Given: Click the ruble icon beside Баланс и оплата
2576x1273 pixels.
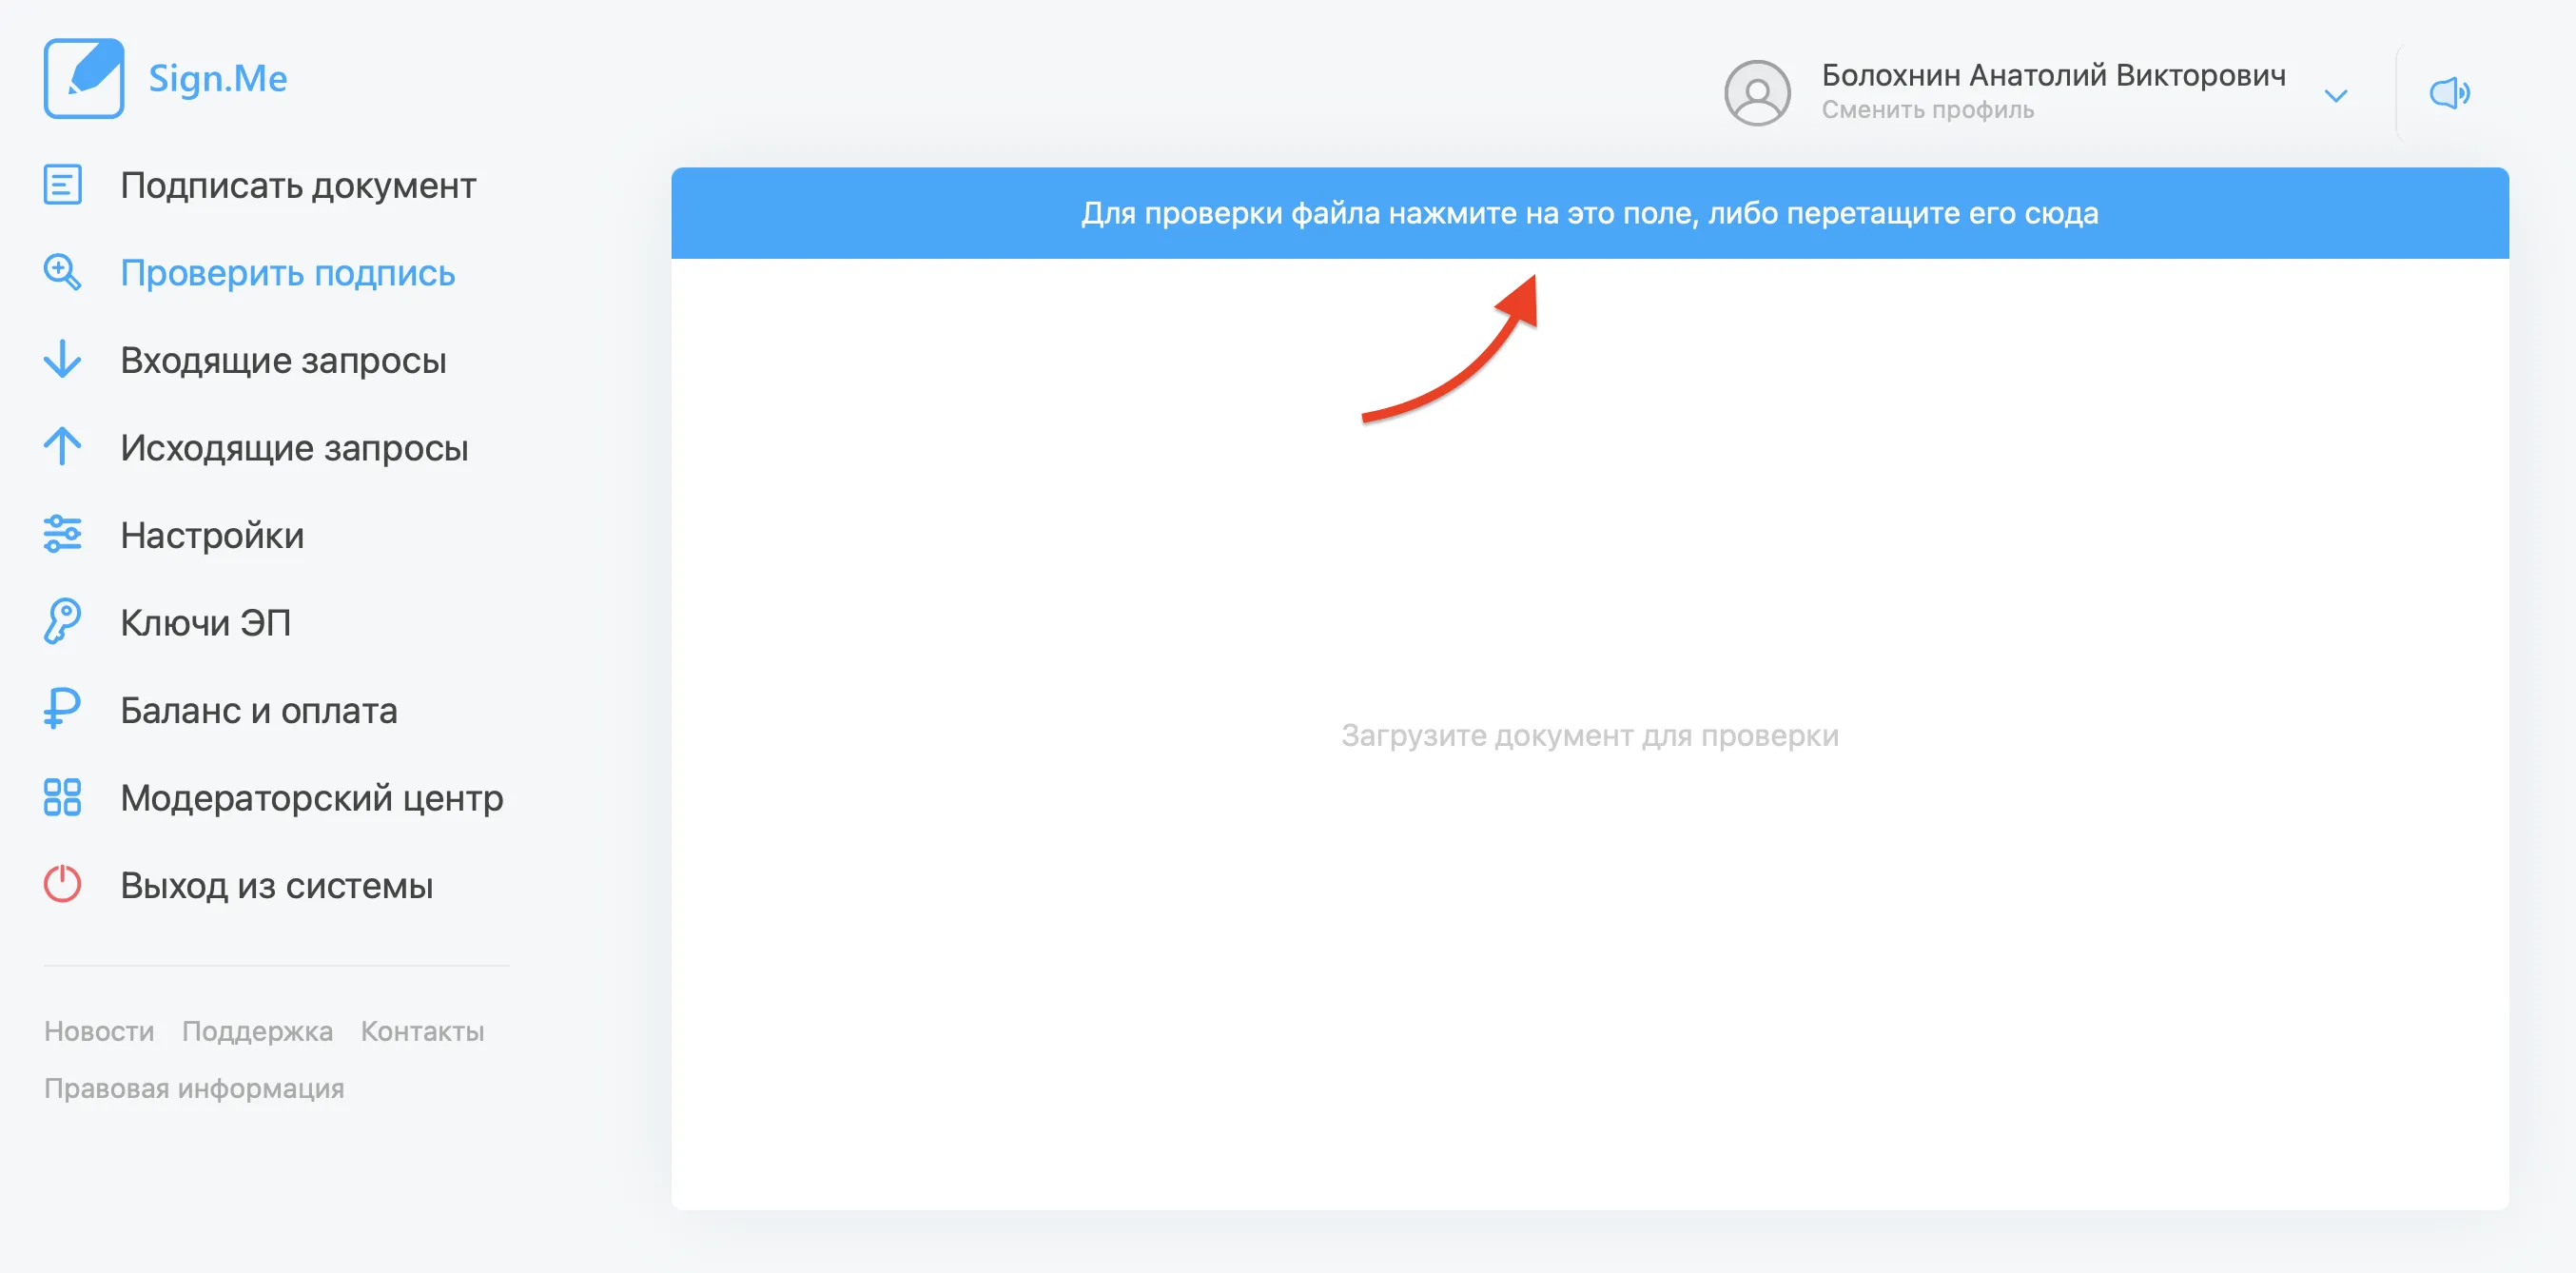Looking at the screenshot, I should tap(62, 710).
